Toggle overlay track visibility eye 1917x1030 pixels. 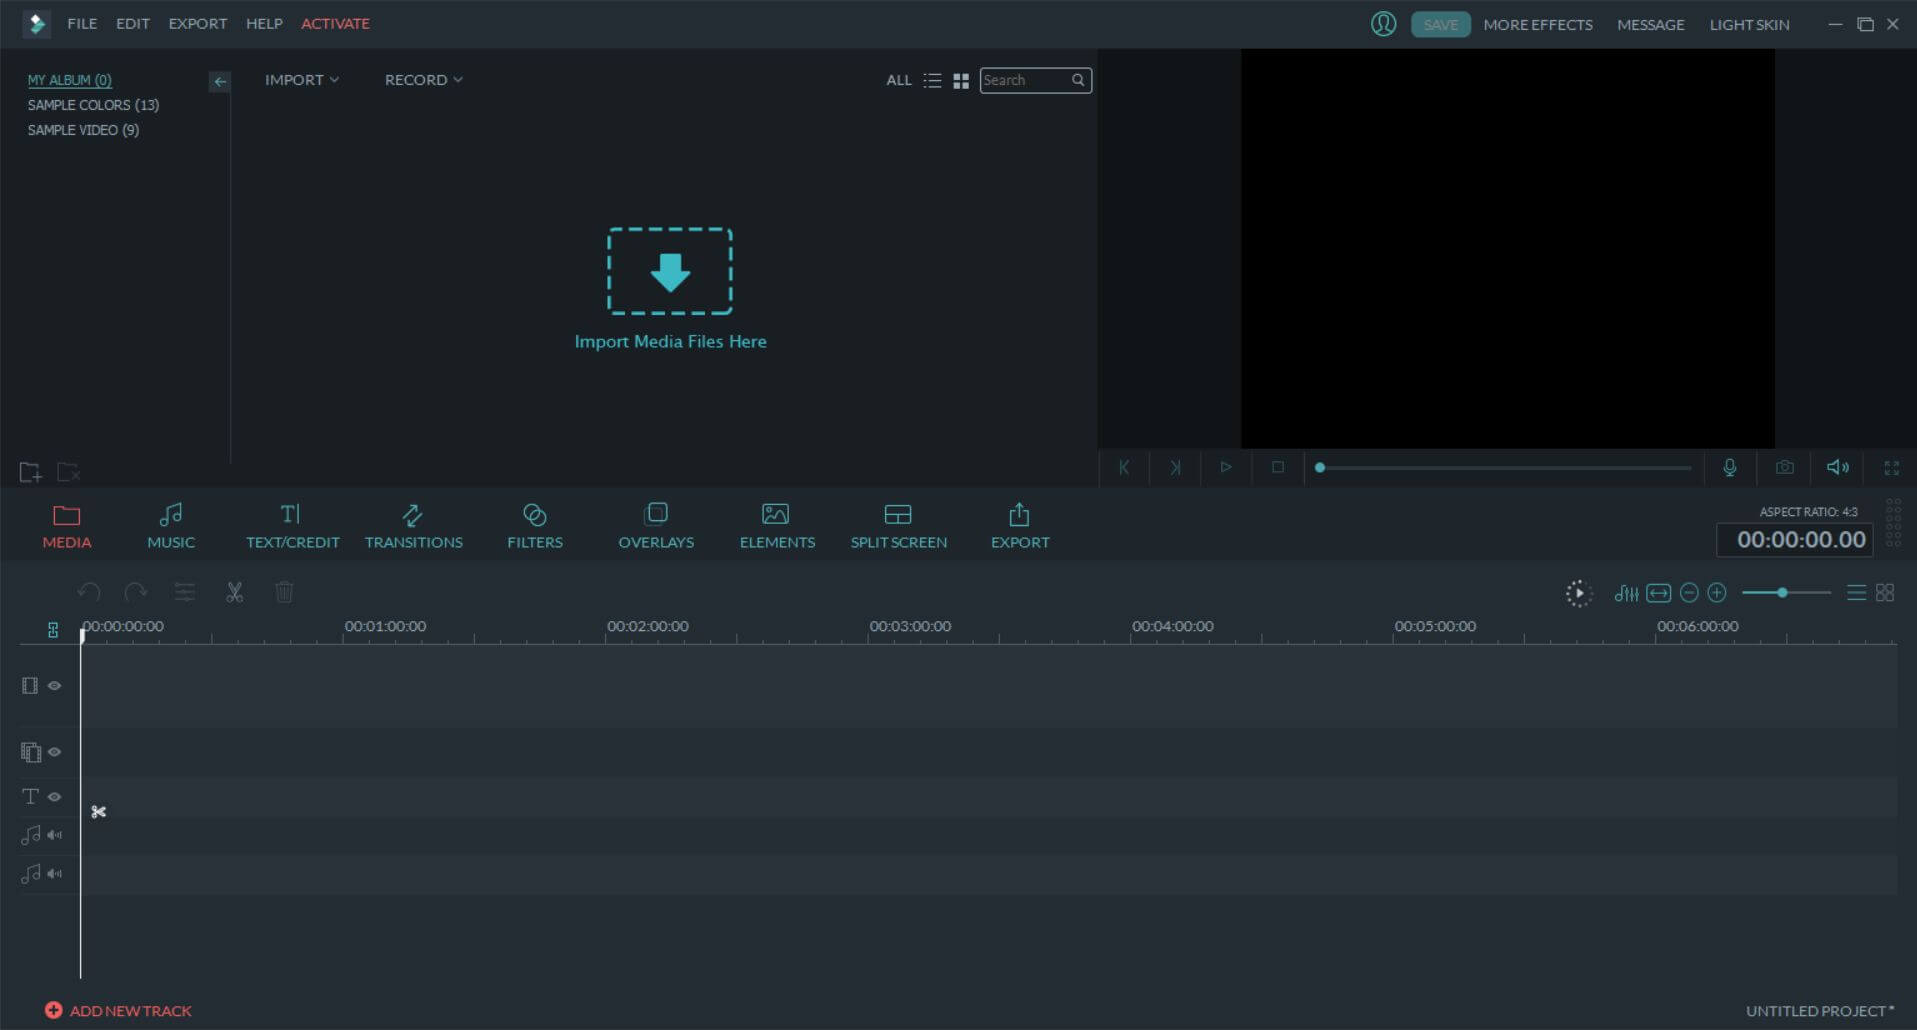(x=55, y=752)
